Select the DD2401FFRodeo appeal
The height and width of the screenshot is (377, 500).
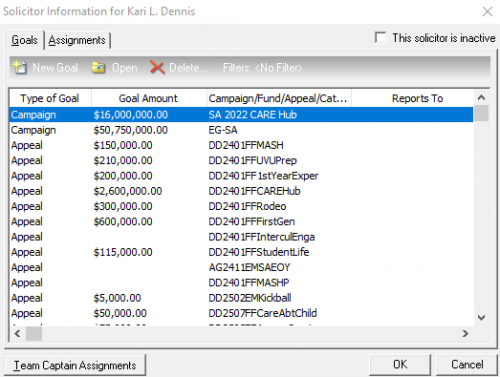point(241,206)
